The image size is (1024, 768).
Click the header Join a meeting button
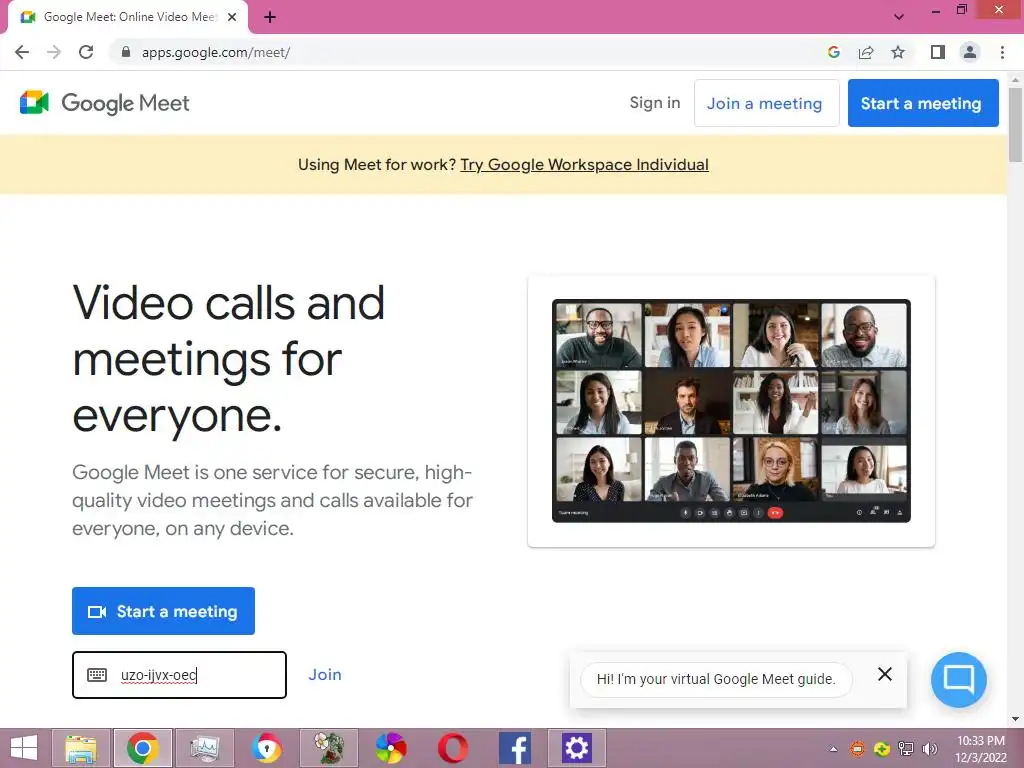(x=766, y=103)
